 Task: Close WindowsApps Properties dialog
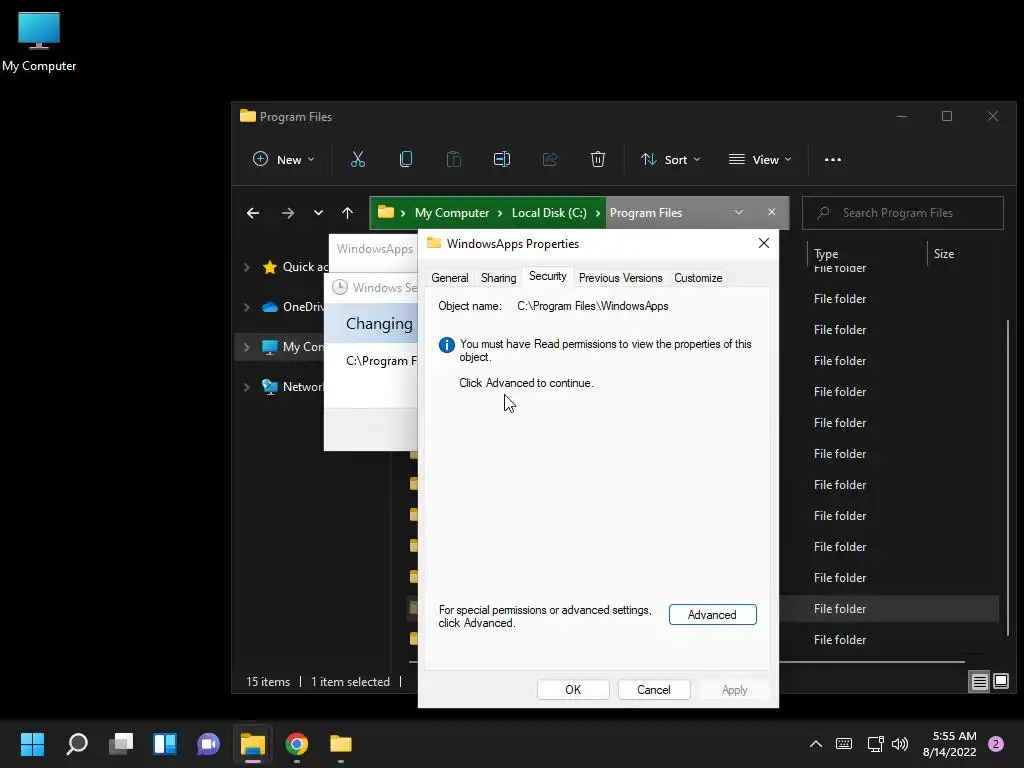click(x=763, y=244)
